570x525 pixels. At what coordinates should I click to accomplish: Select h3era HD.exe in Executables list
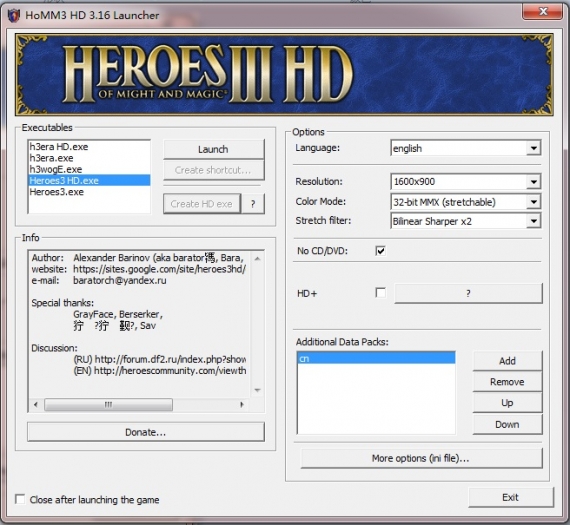click(x=89, y=147)
